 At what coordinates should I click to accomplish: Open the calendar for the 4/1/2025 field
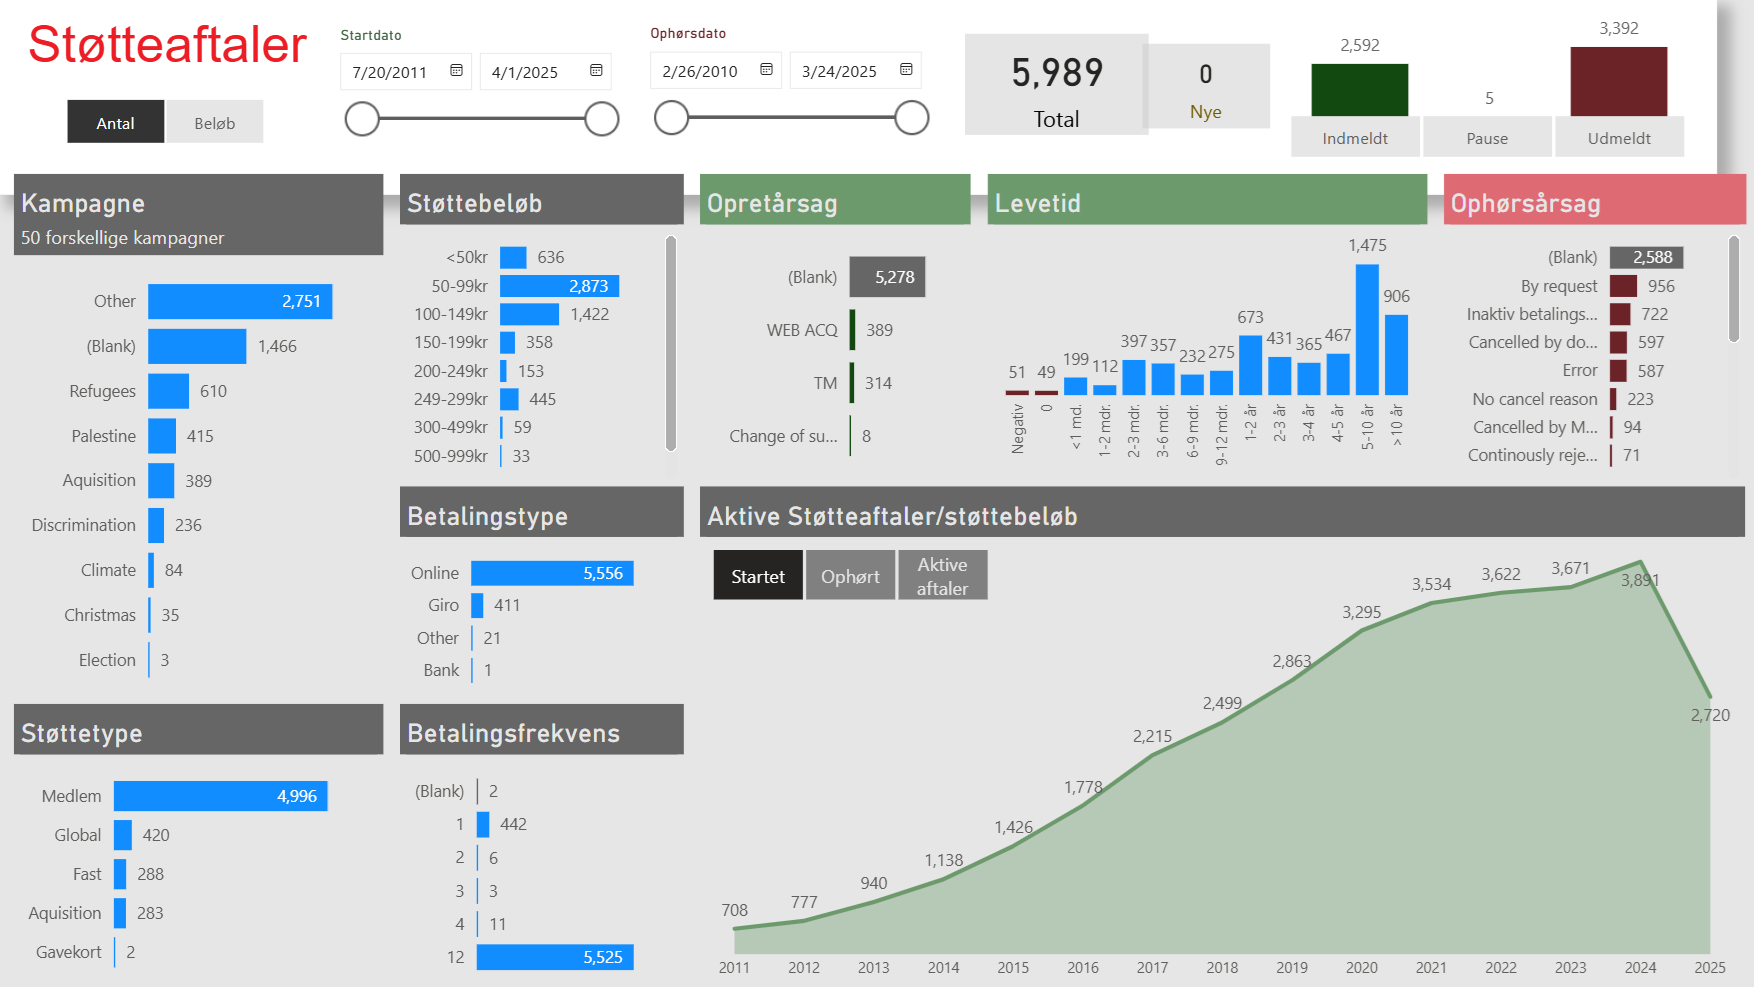pyautogui.click(x=596, y=71)
